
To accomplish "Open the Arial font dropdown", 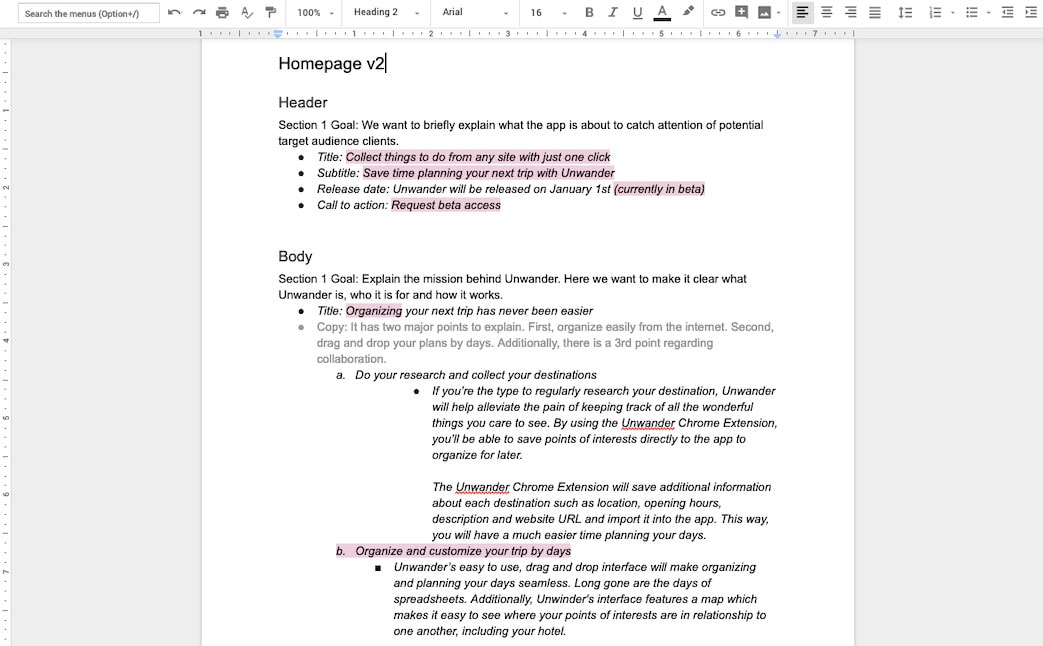I will [x=475, y=13].
